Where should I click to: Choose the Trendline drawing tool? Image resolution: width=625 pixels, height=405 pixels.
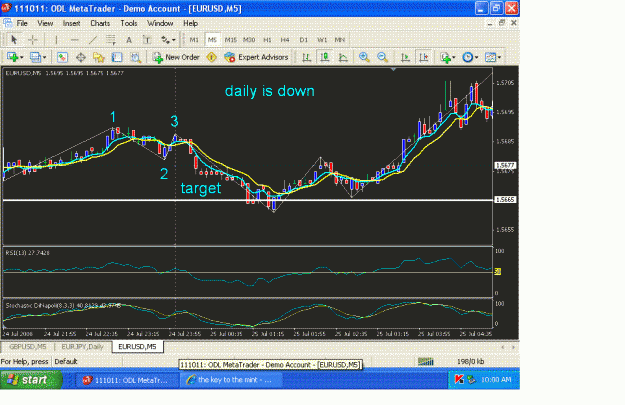92,40
